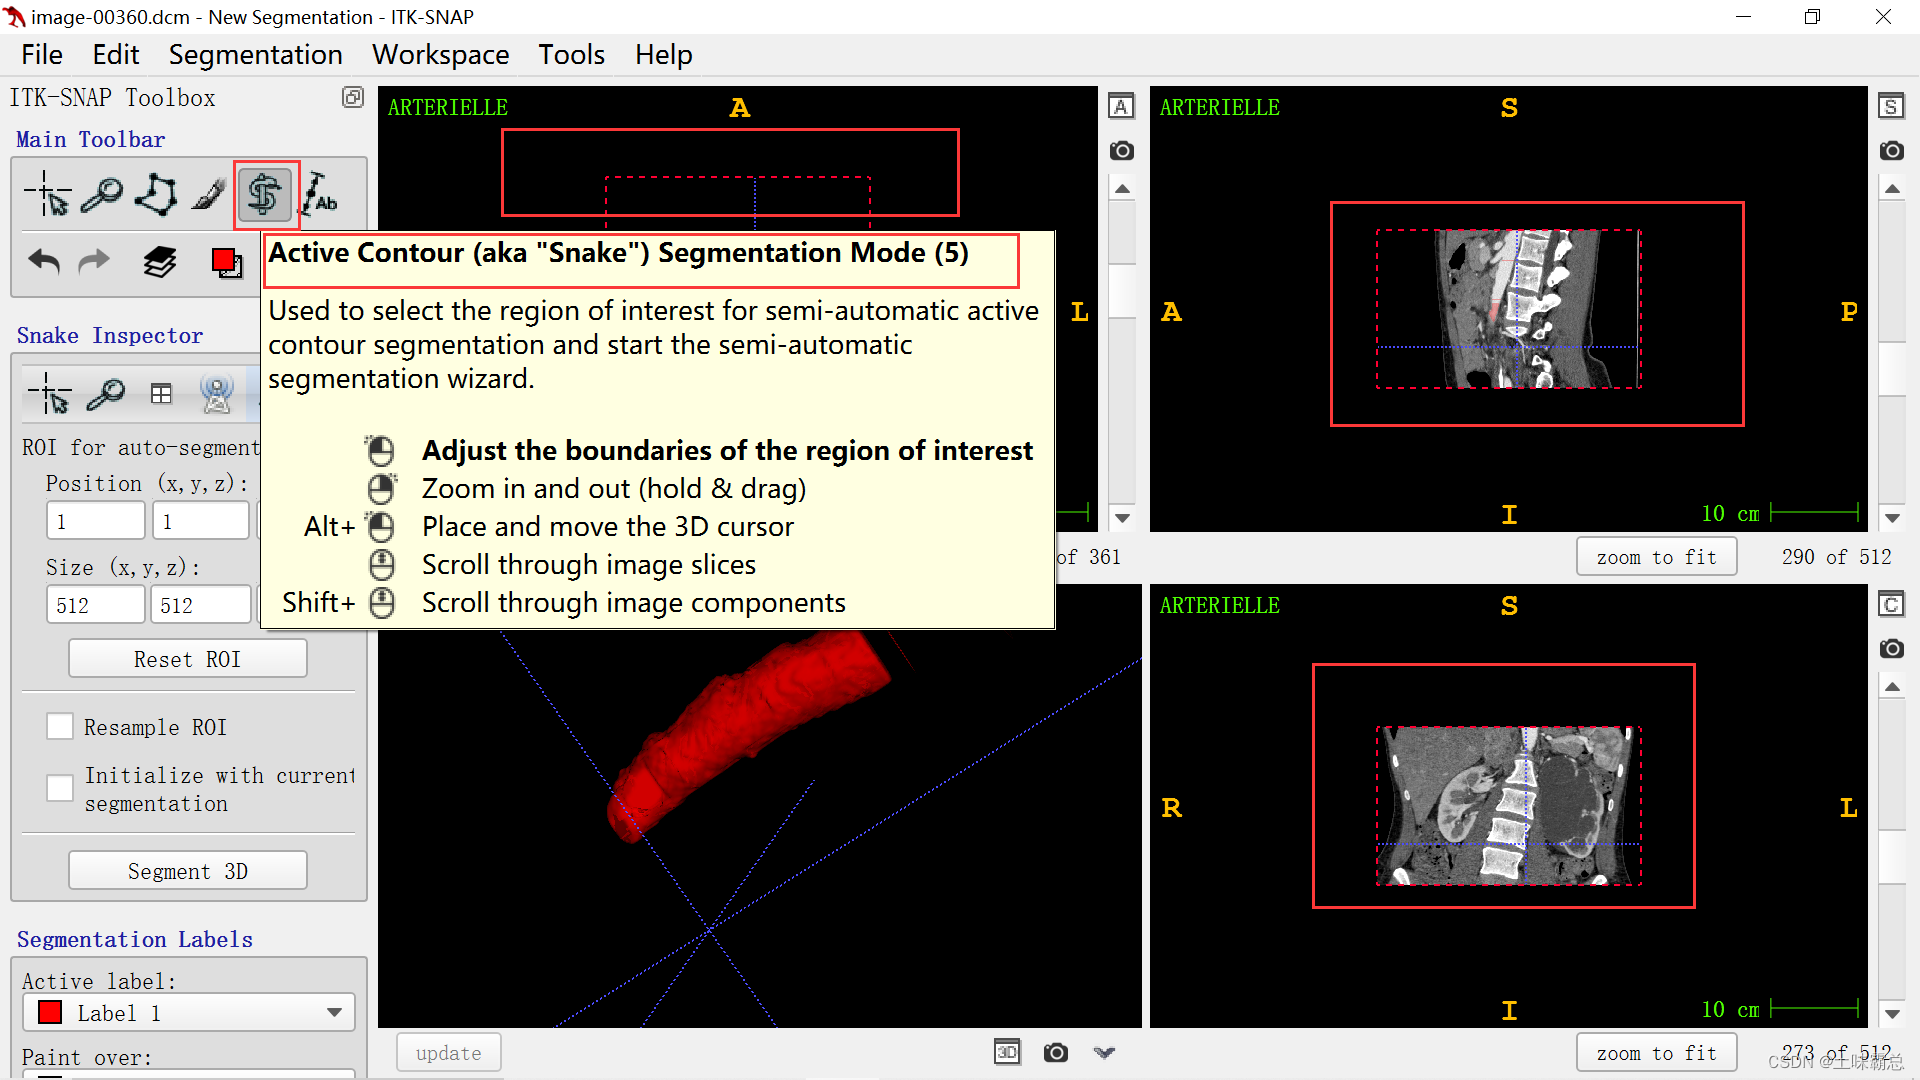Expand the 3D view options chevron
The width and height of the screenshot is (1920, 1080).
[x=1104, y=1052]
